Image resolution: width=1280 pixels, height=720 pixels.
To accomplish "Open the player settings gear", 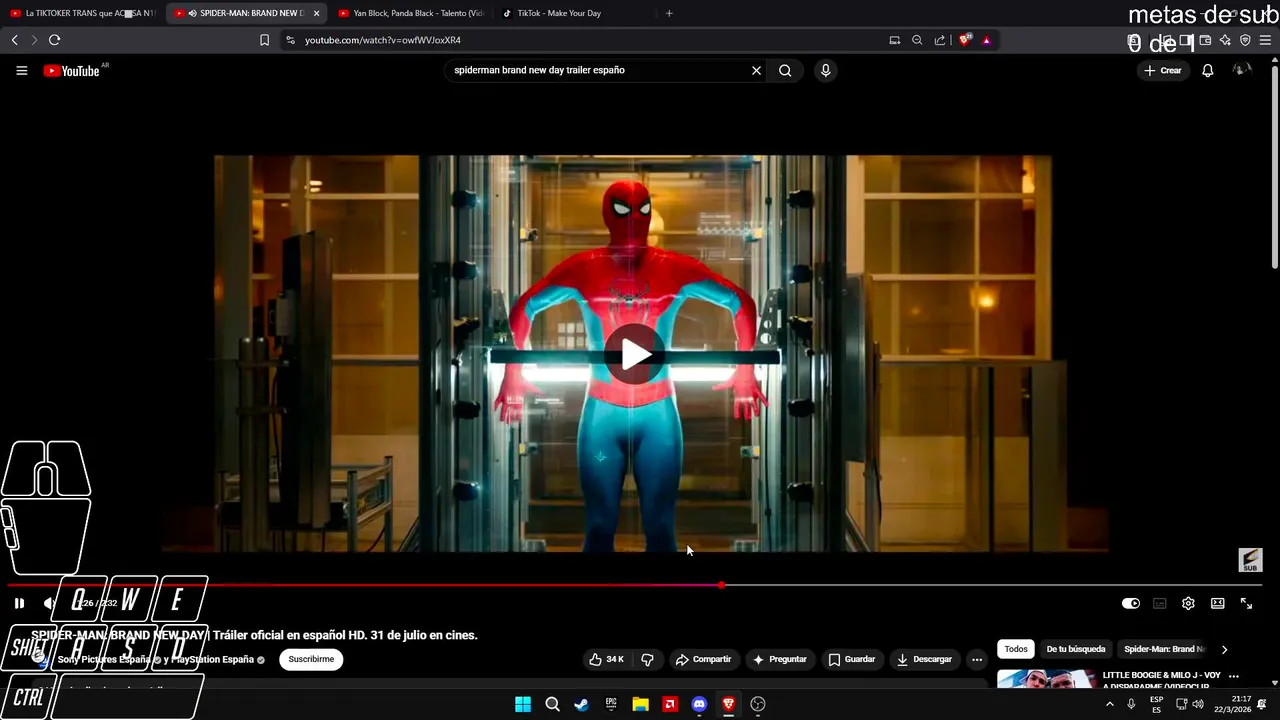I will tap(1188, 603).
